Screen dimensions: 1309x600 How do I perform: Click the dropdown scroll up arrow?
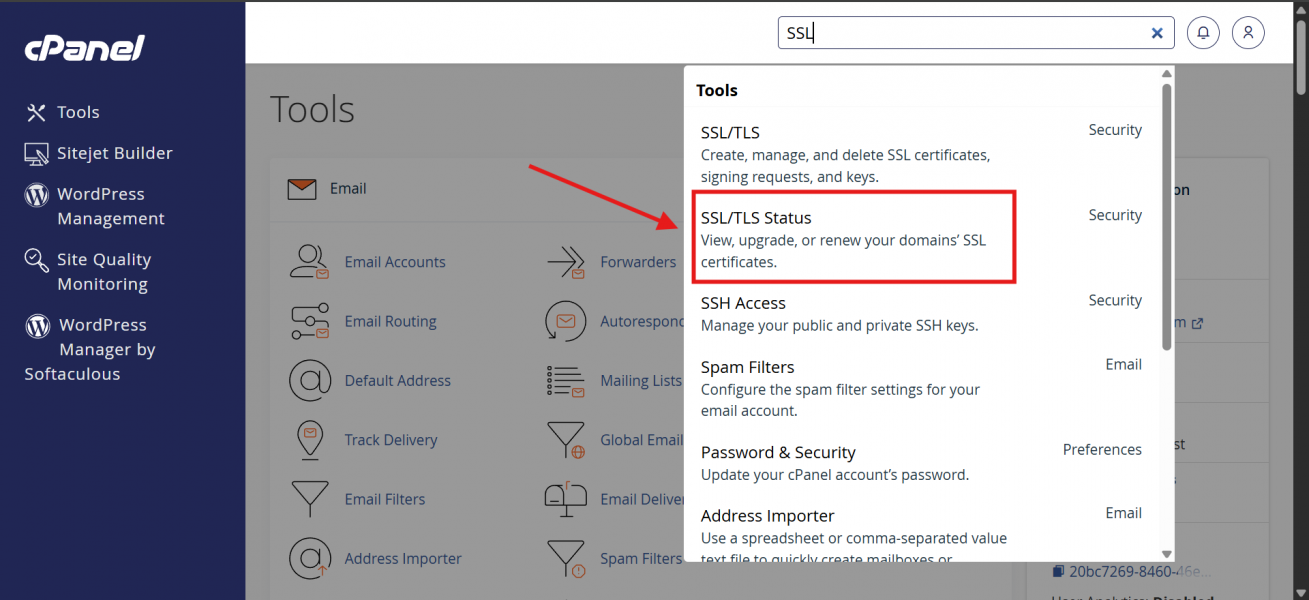[x=1166, y=73]
